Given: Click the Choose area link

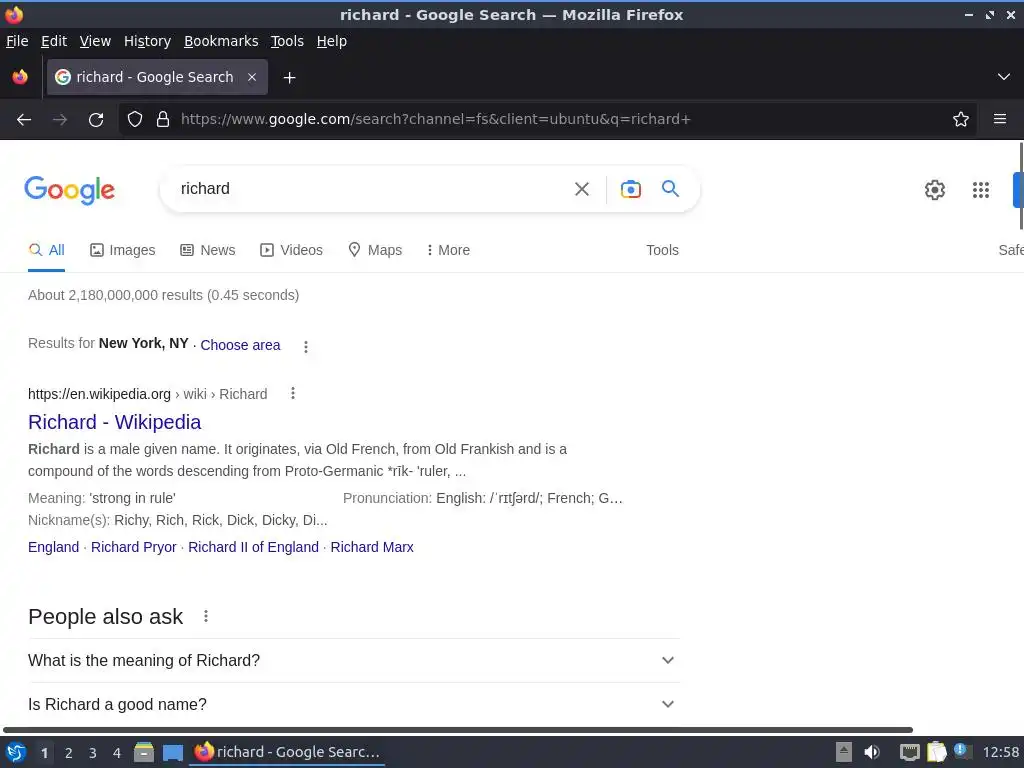Looking at the screenshot, I should point(240,345).
